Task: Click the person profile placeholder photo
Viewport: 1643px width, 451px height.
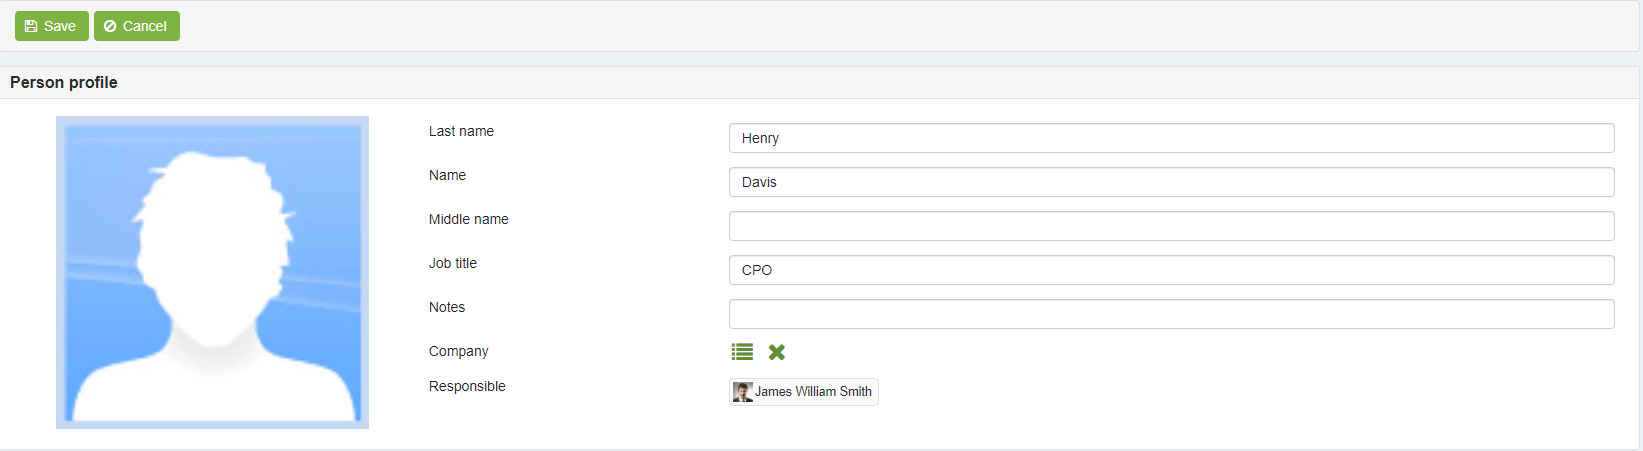Action: (x=212, y=272)
